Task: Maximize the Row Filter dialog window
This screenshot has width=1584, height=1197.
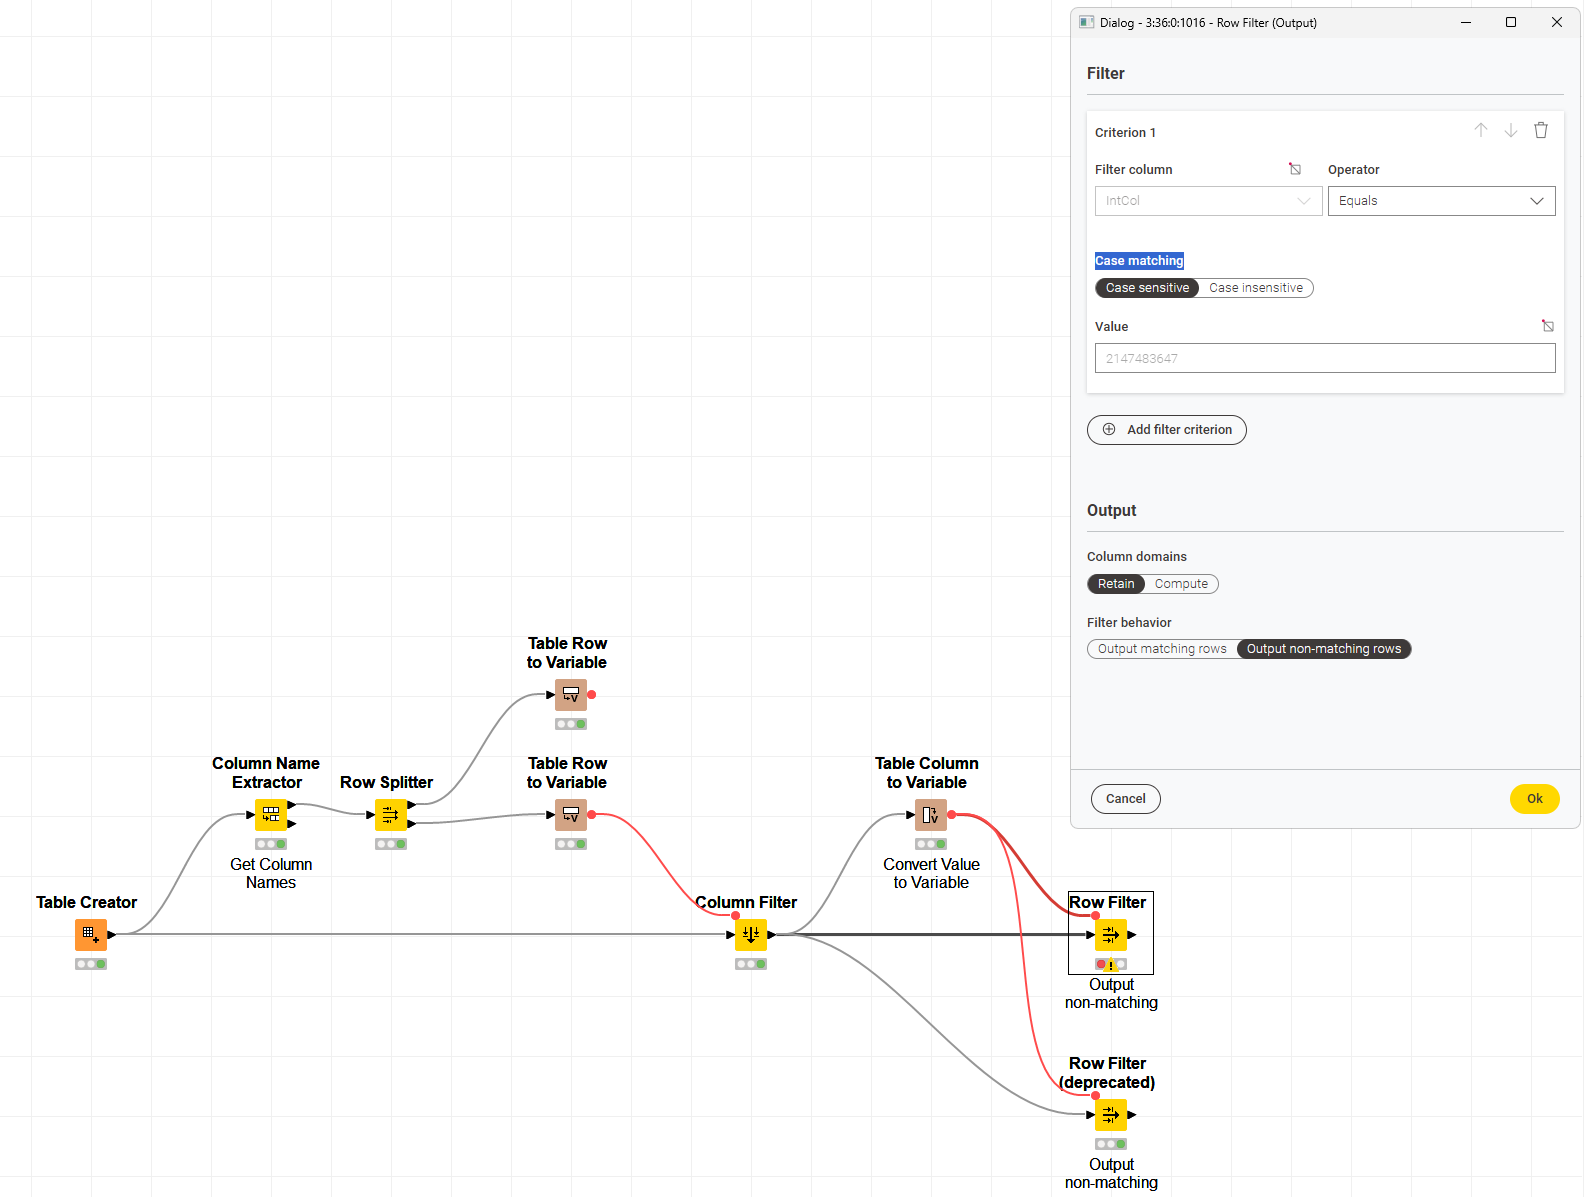Action: [x=1511, y=22]
